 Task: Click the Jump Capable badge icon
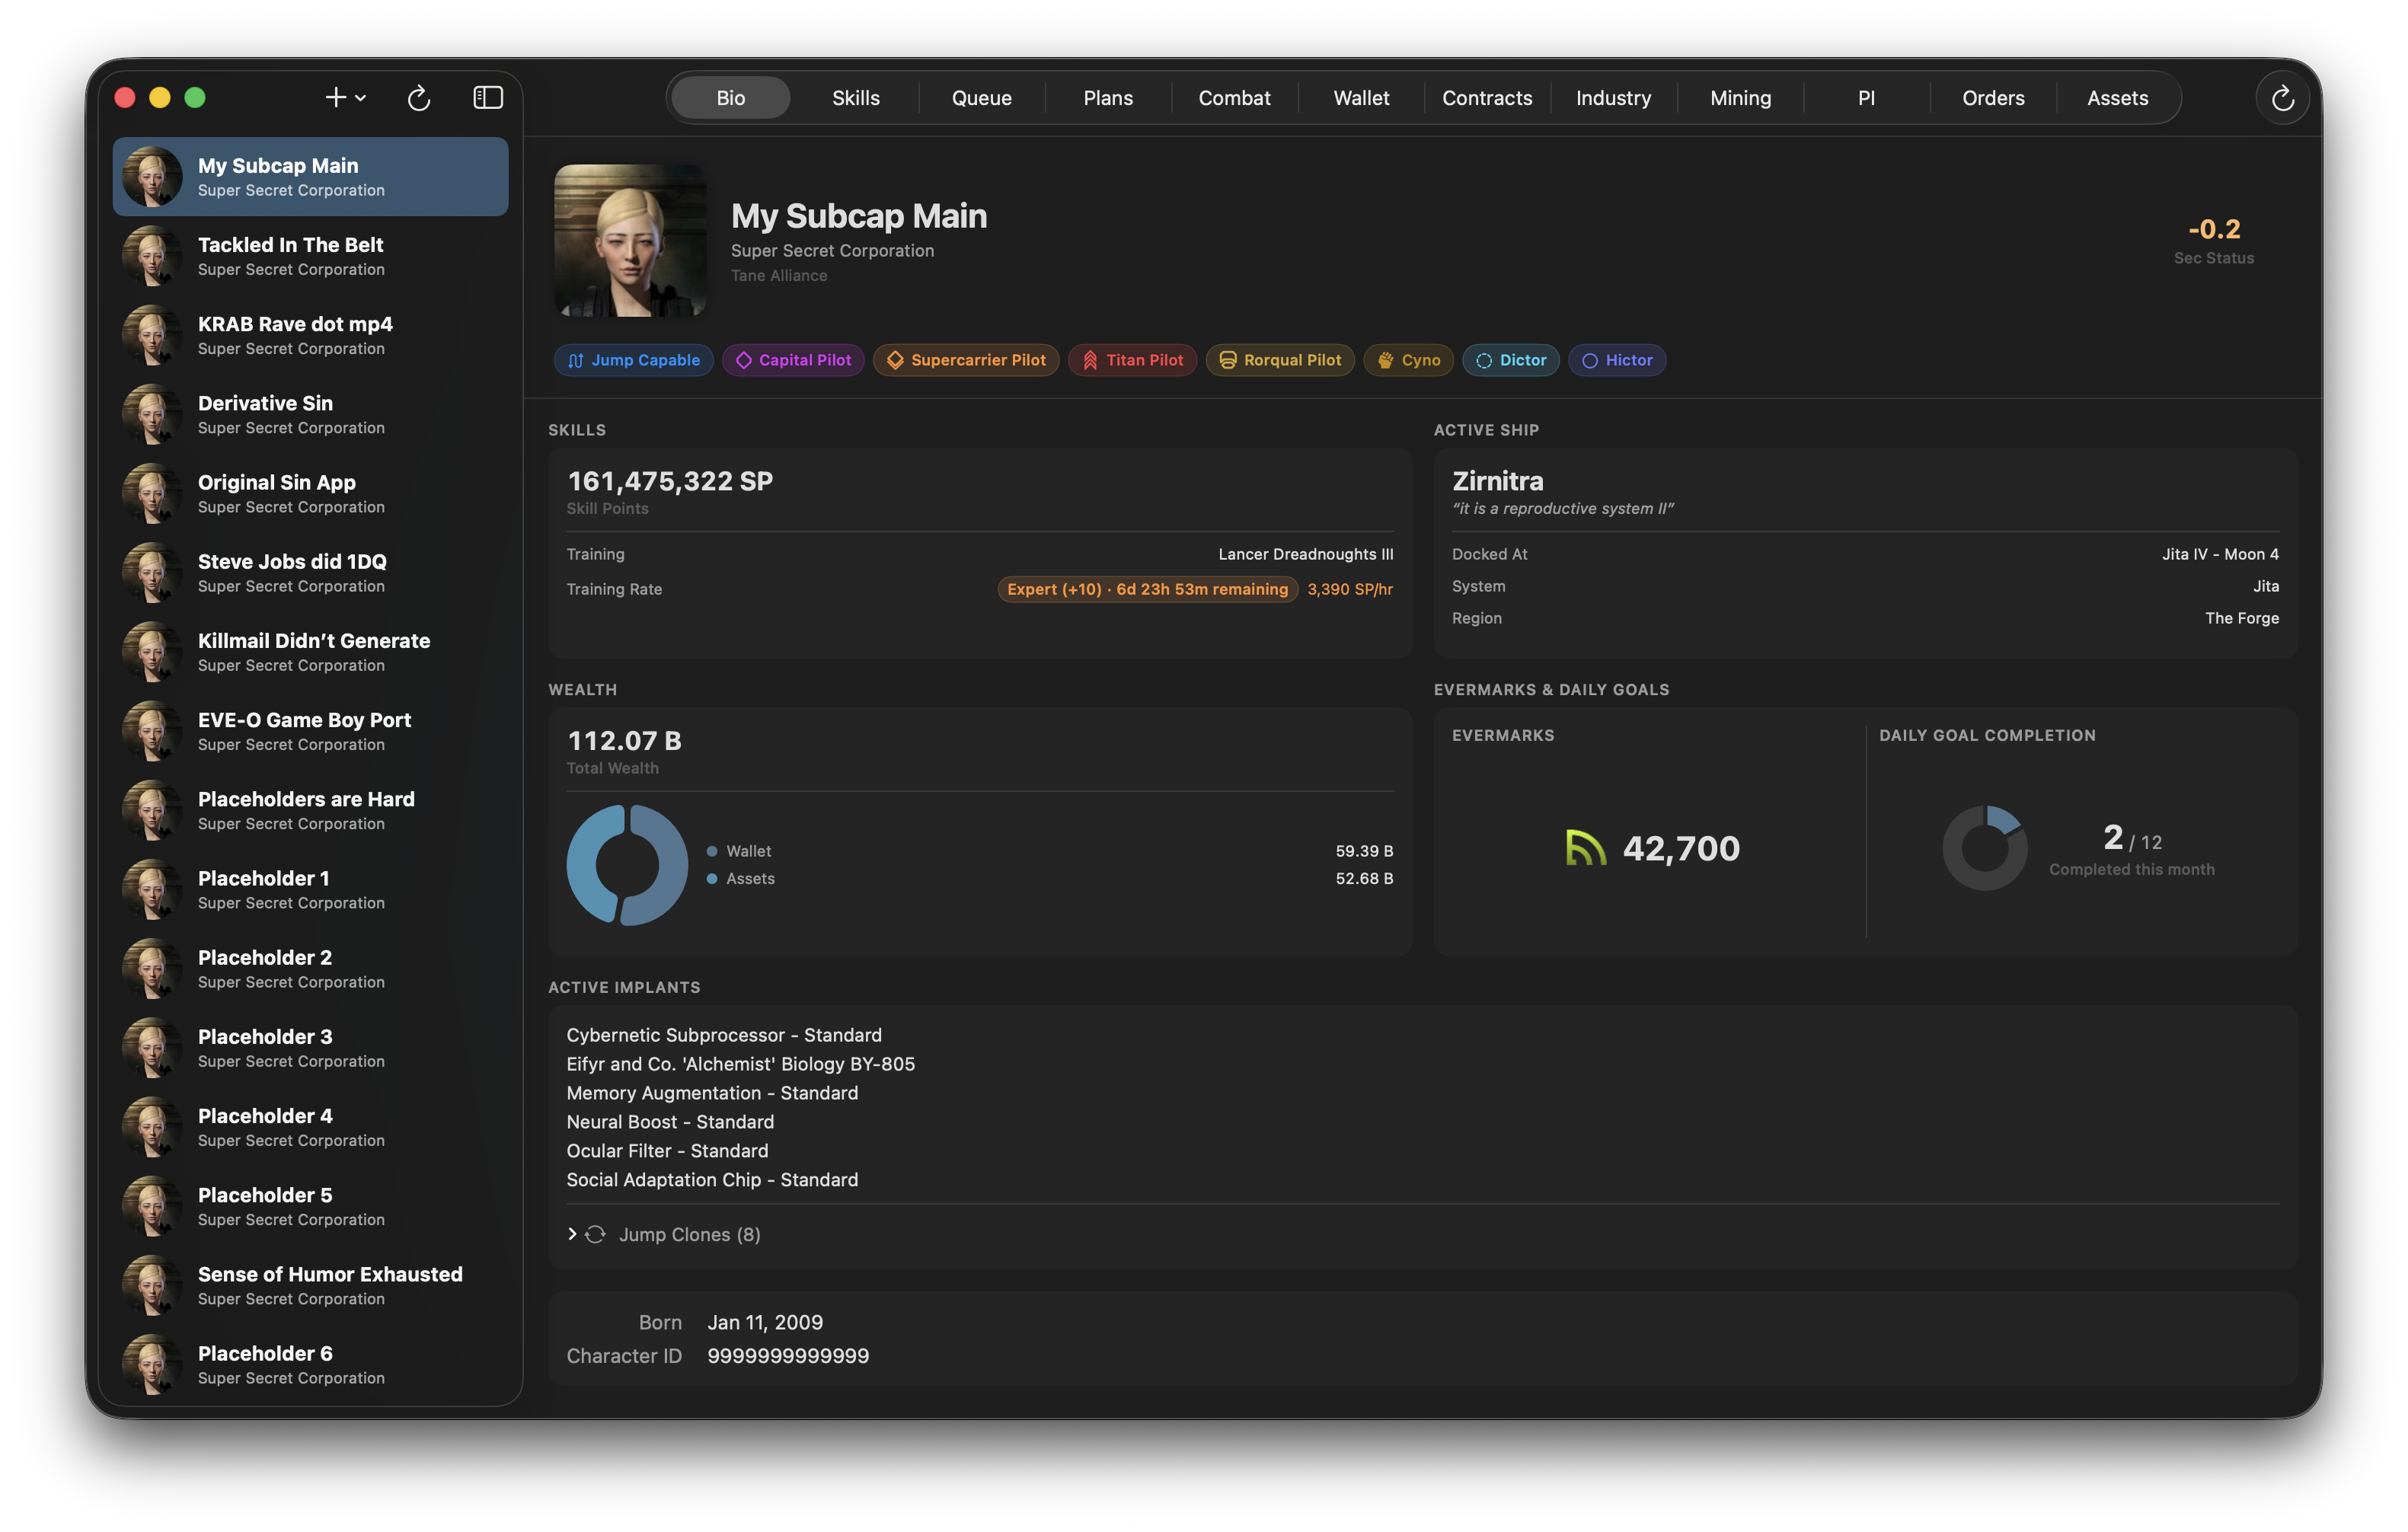coord(576,360)
